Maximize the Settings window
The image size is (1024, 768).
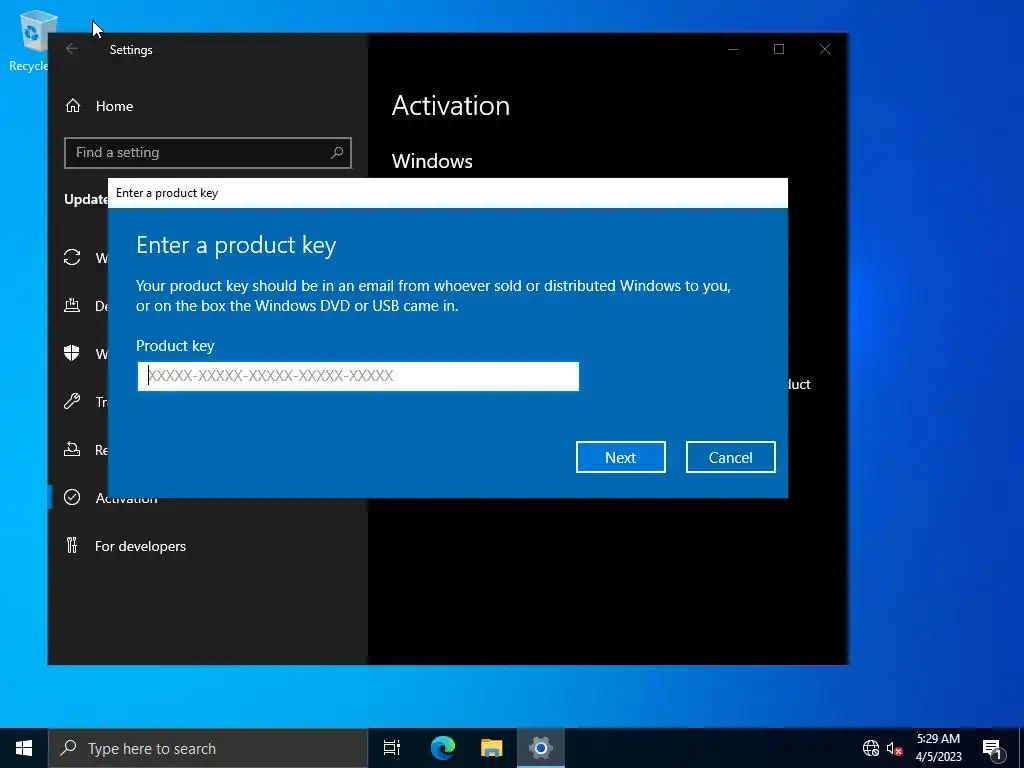pos(778,49)
